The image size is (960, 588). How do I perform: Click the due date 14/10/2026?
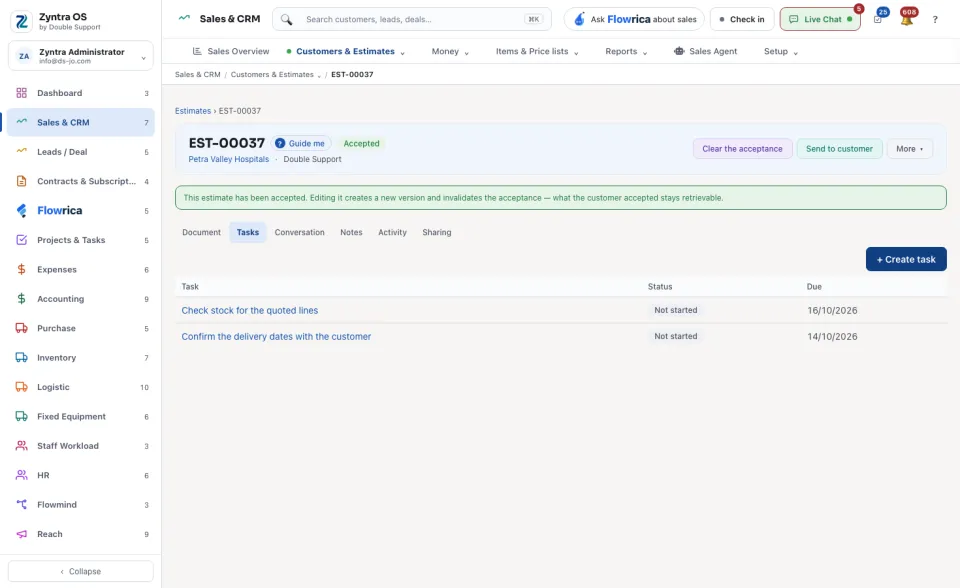(832, 337)
